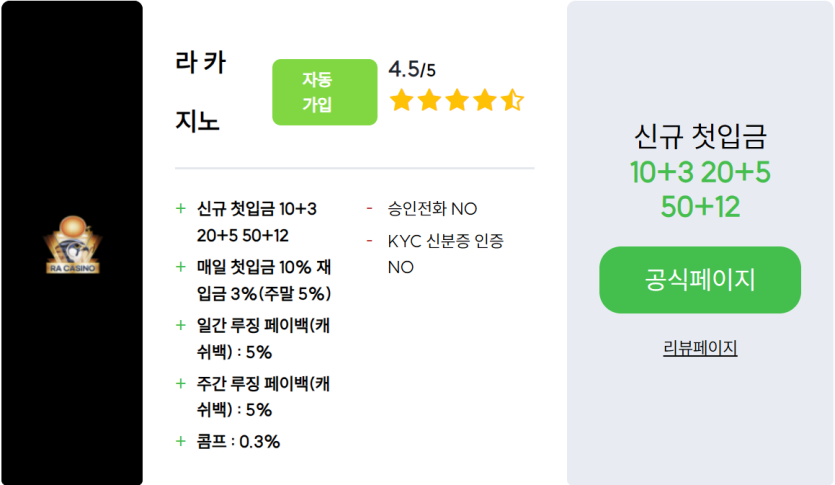The height and width of the screenshot is (485, 835).
Task: Click the second yellow rating star
Action: click(x=429, y=100)
